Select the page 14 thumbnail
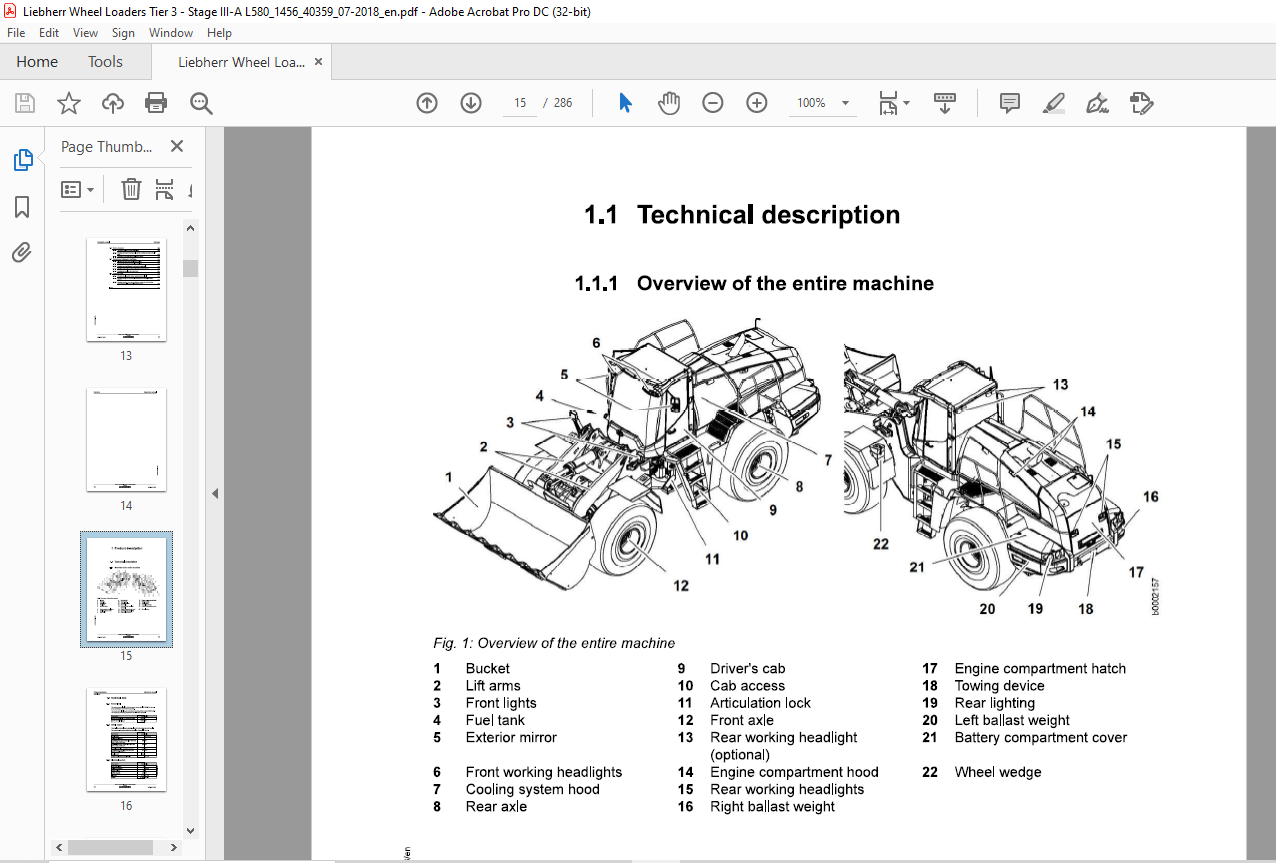 126,440
